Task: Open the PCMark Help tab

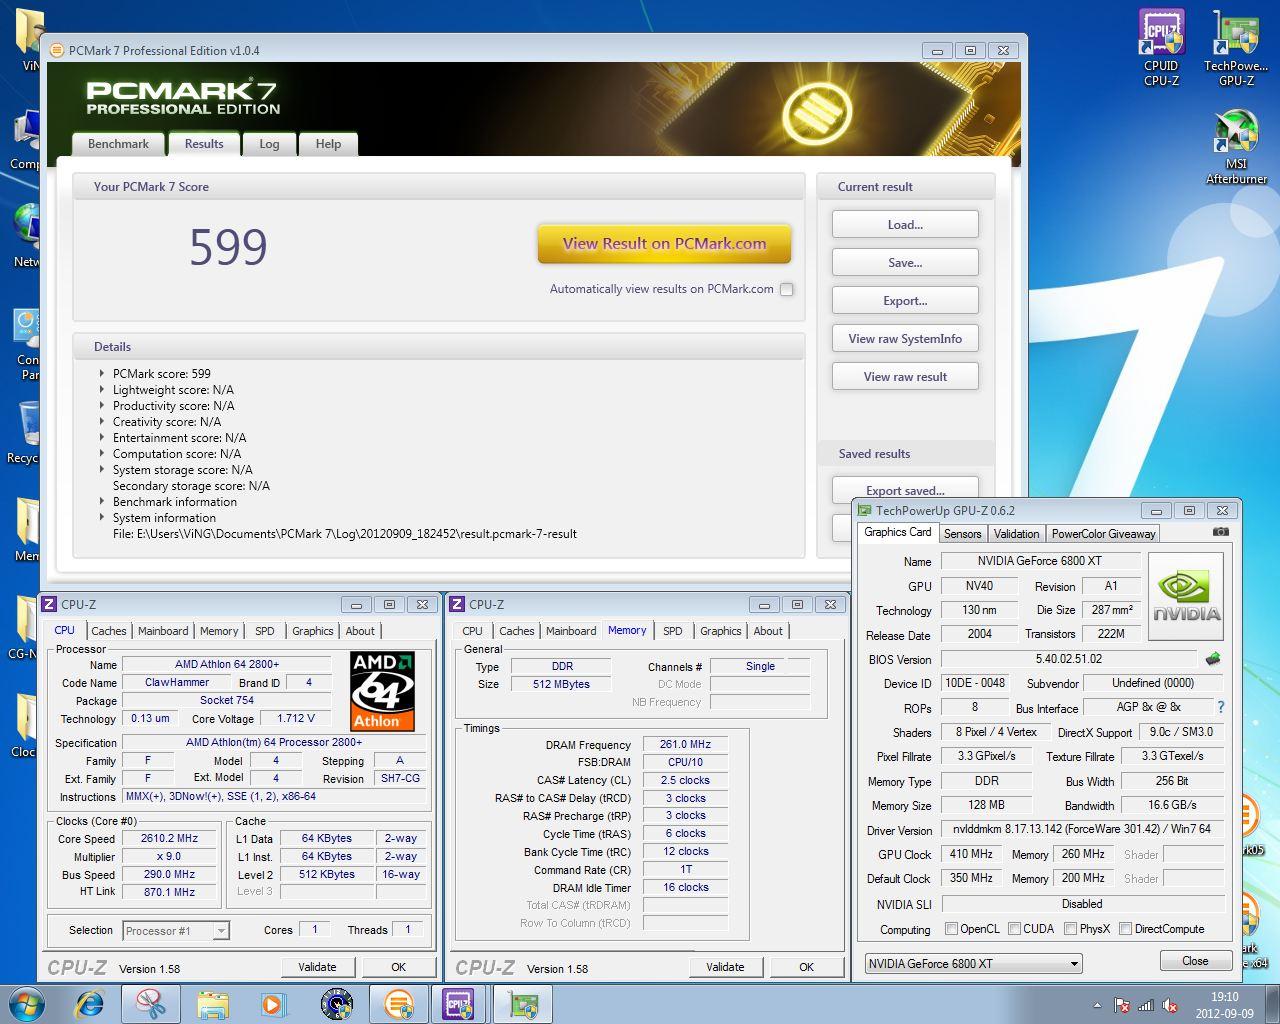Action: coord(328,144)
